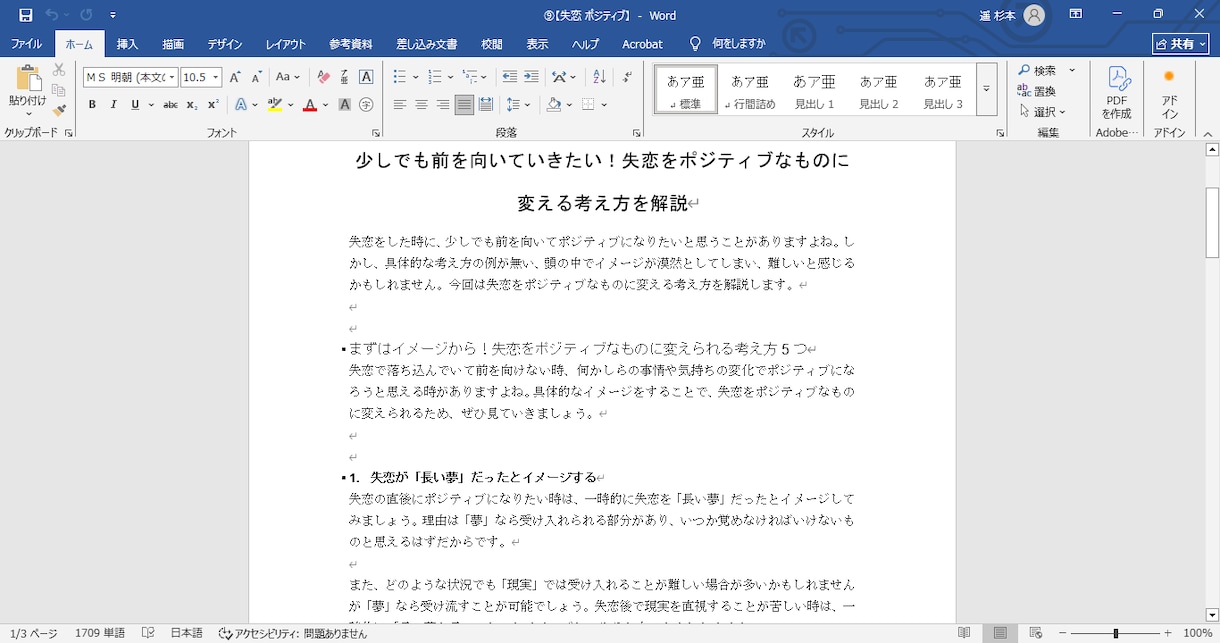The height and width of the screenshot is (643, 1220).
Task: Click the enclose characters (circled 字) icon
Action: (x=366, y=105)
